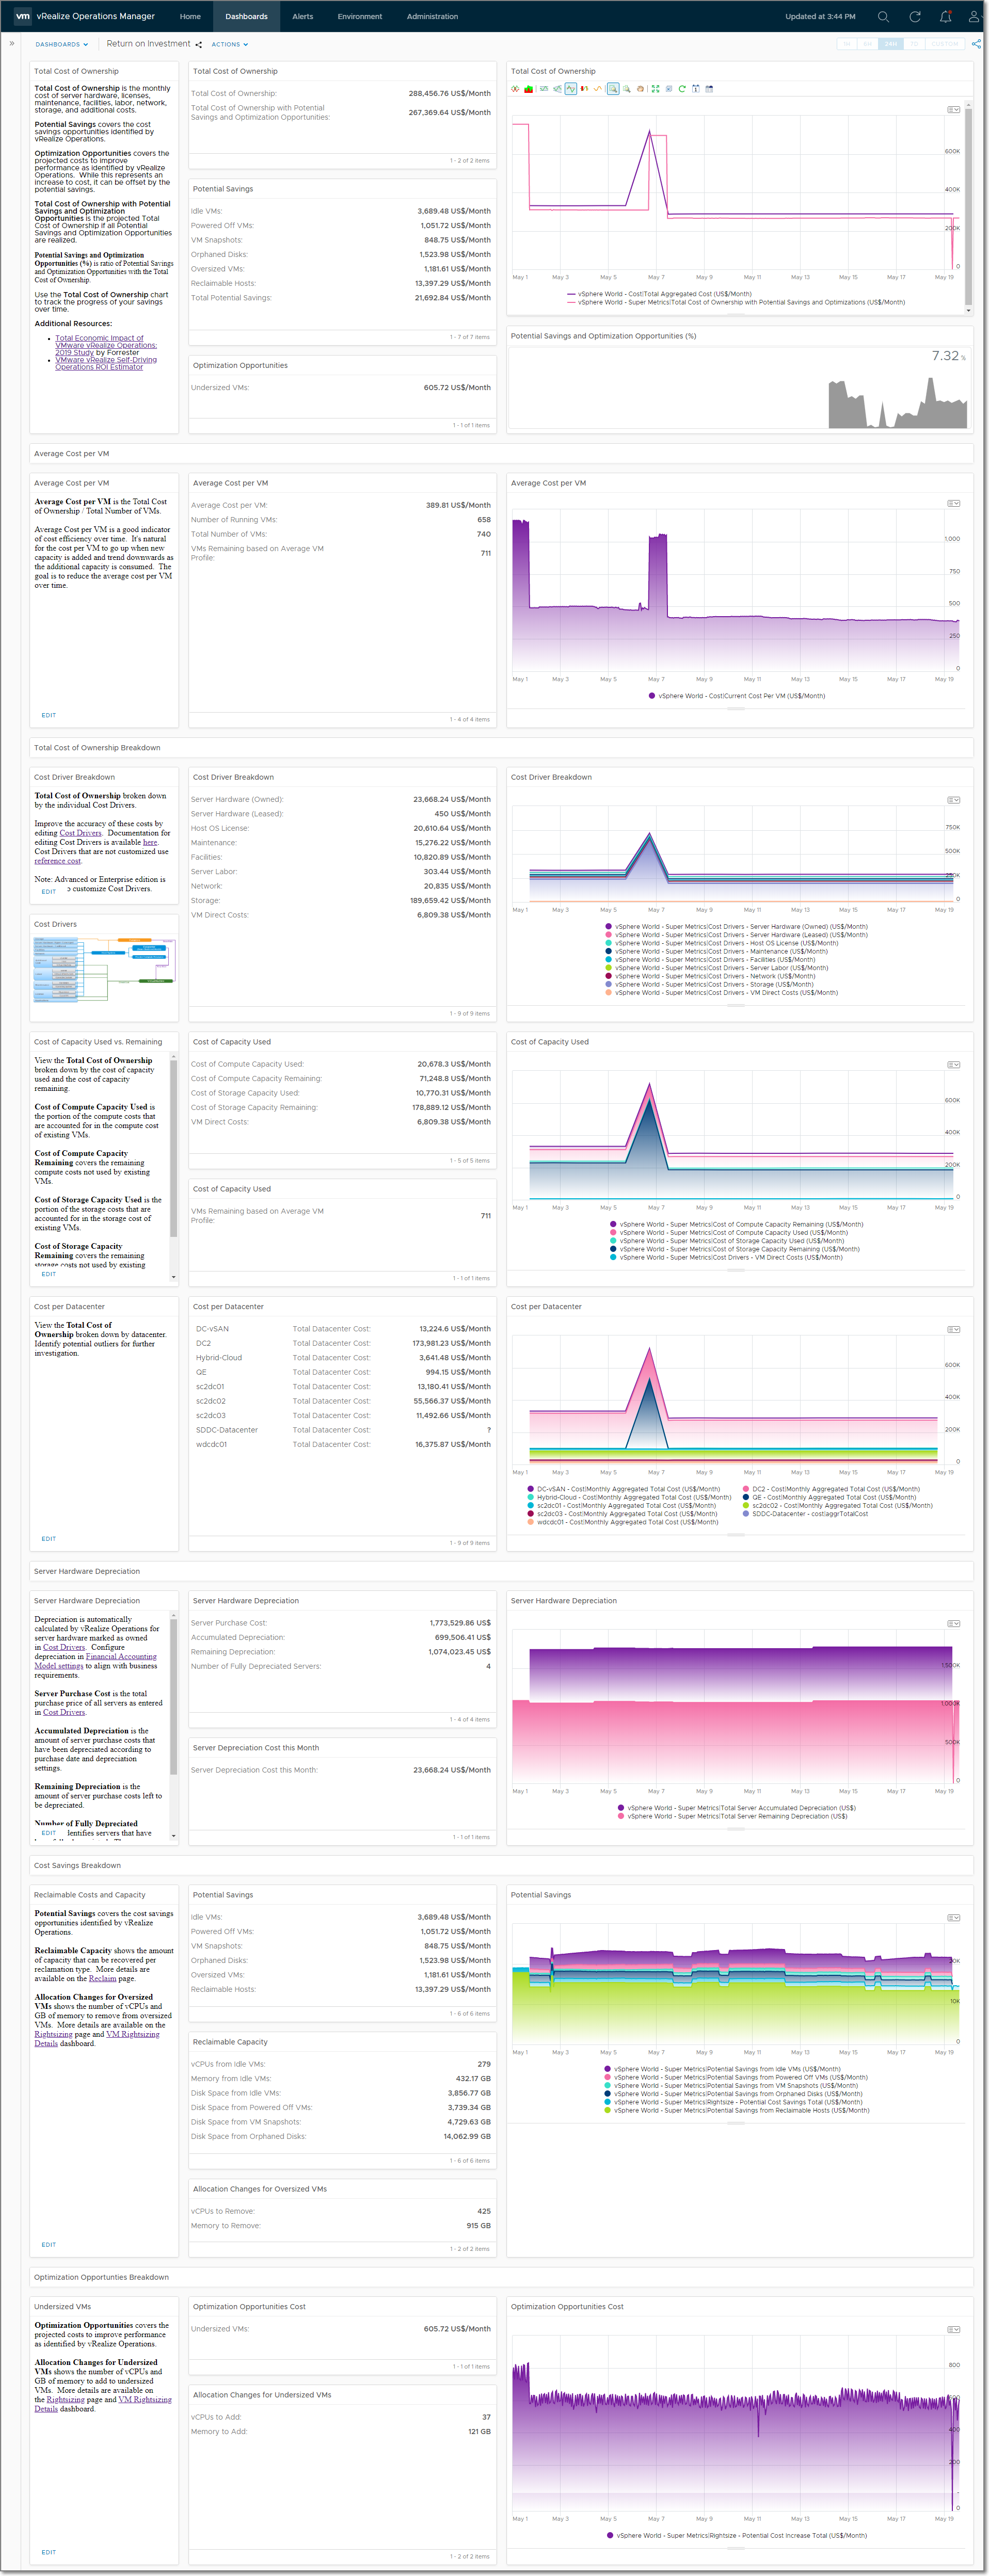
Task: Click share icon next to Return on Investment
Action: click(198, 44)
